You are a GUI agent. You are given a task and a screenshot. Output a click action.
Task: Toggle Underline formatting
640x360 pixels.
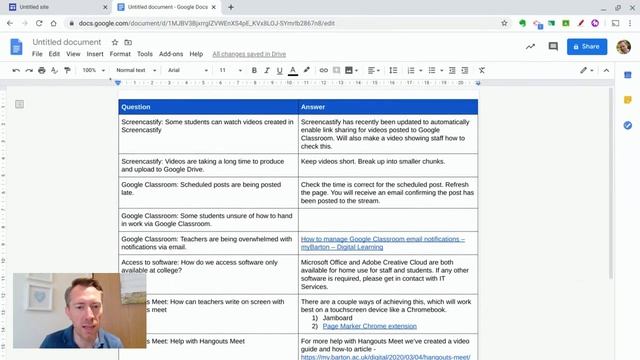coord(280,71)
